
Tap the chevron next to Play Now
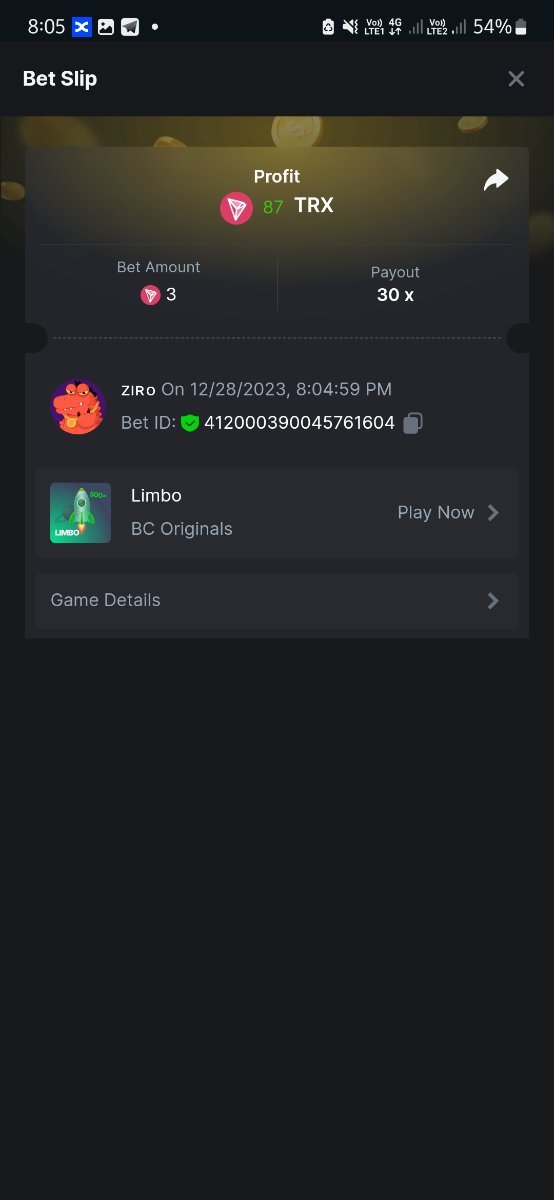click(x=493, y=513)
